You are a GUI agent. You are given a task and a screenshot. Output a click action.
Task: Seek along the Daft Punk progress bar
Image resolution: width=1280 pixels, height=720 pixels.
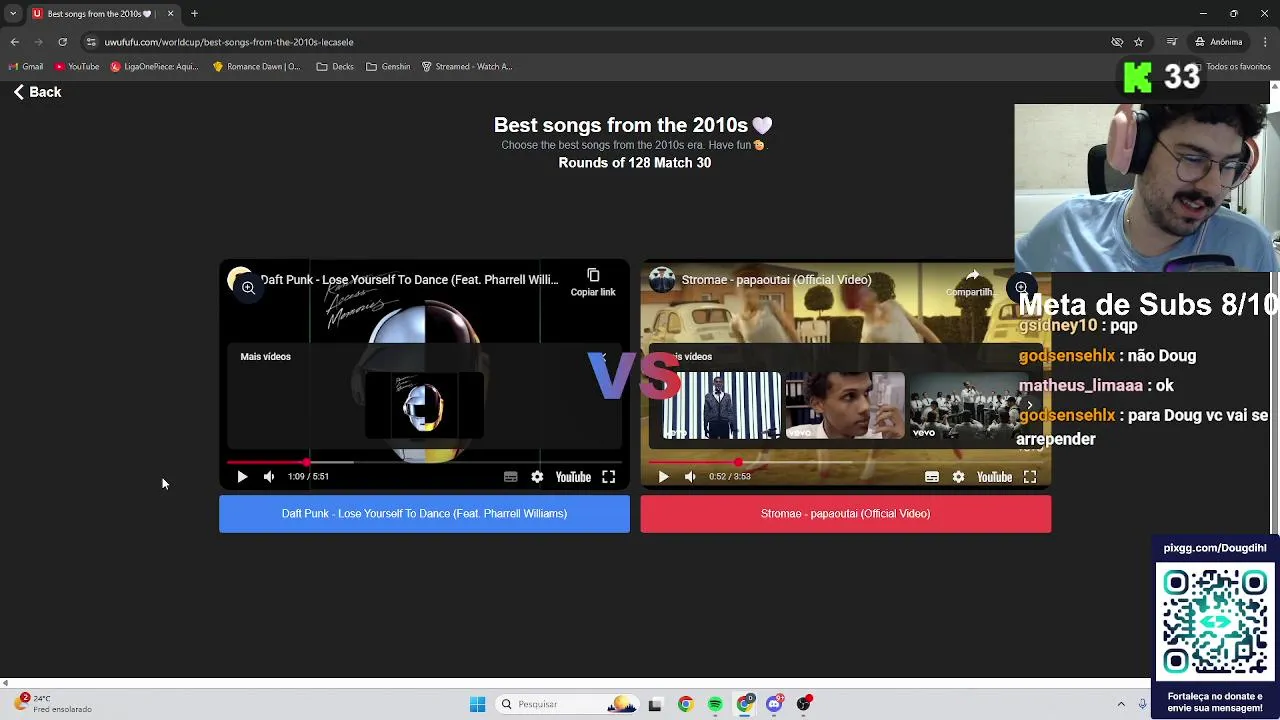pyautogui.click(x=424, y=462)
